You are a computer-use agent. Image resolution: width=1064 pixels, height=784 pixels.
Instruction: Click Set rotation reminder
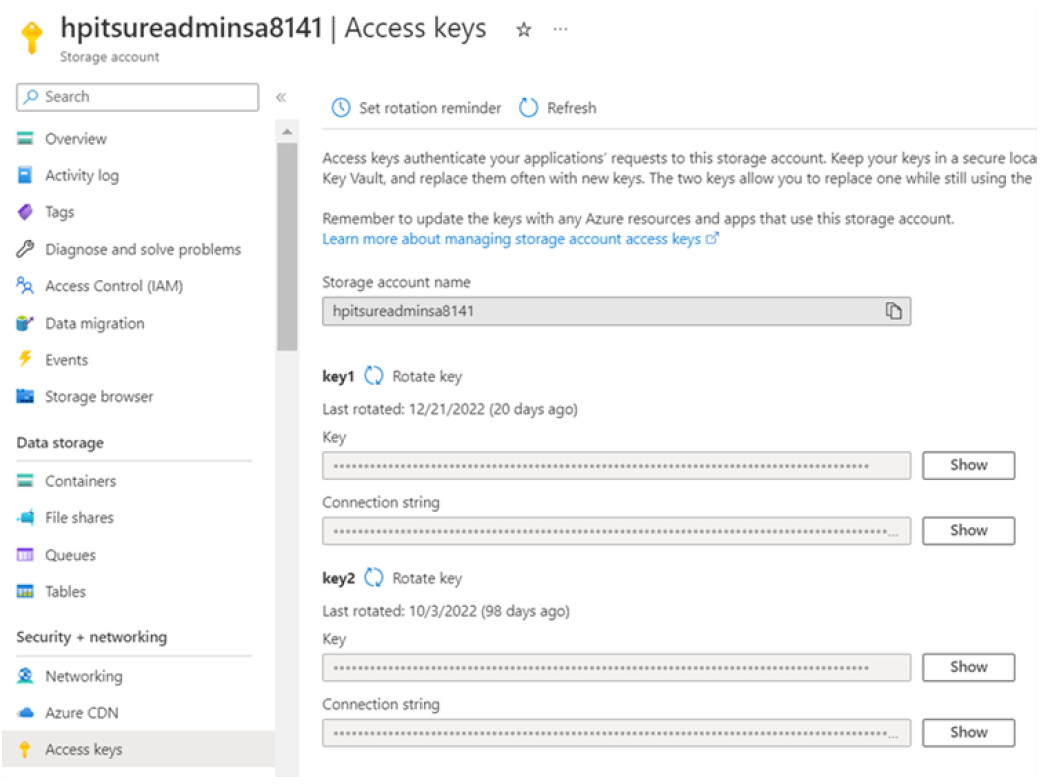pyautogui.click(x=426, y=108)
